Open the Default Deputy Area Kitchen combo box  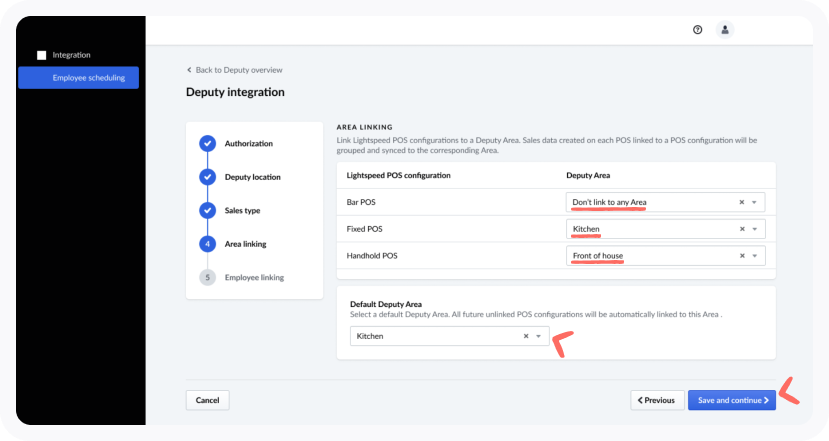(449, 336)
